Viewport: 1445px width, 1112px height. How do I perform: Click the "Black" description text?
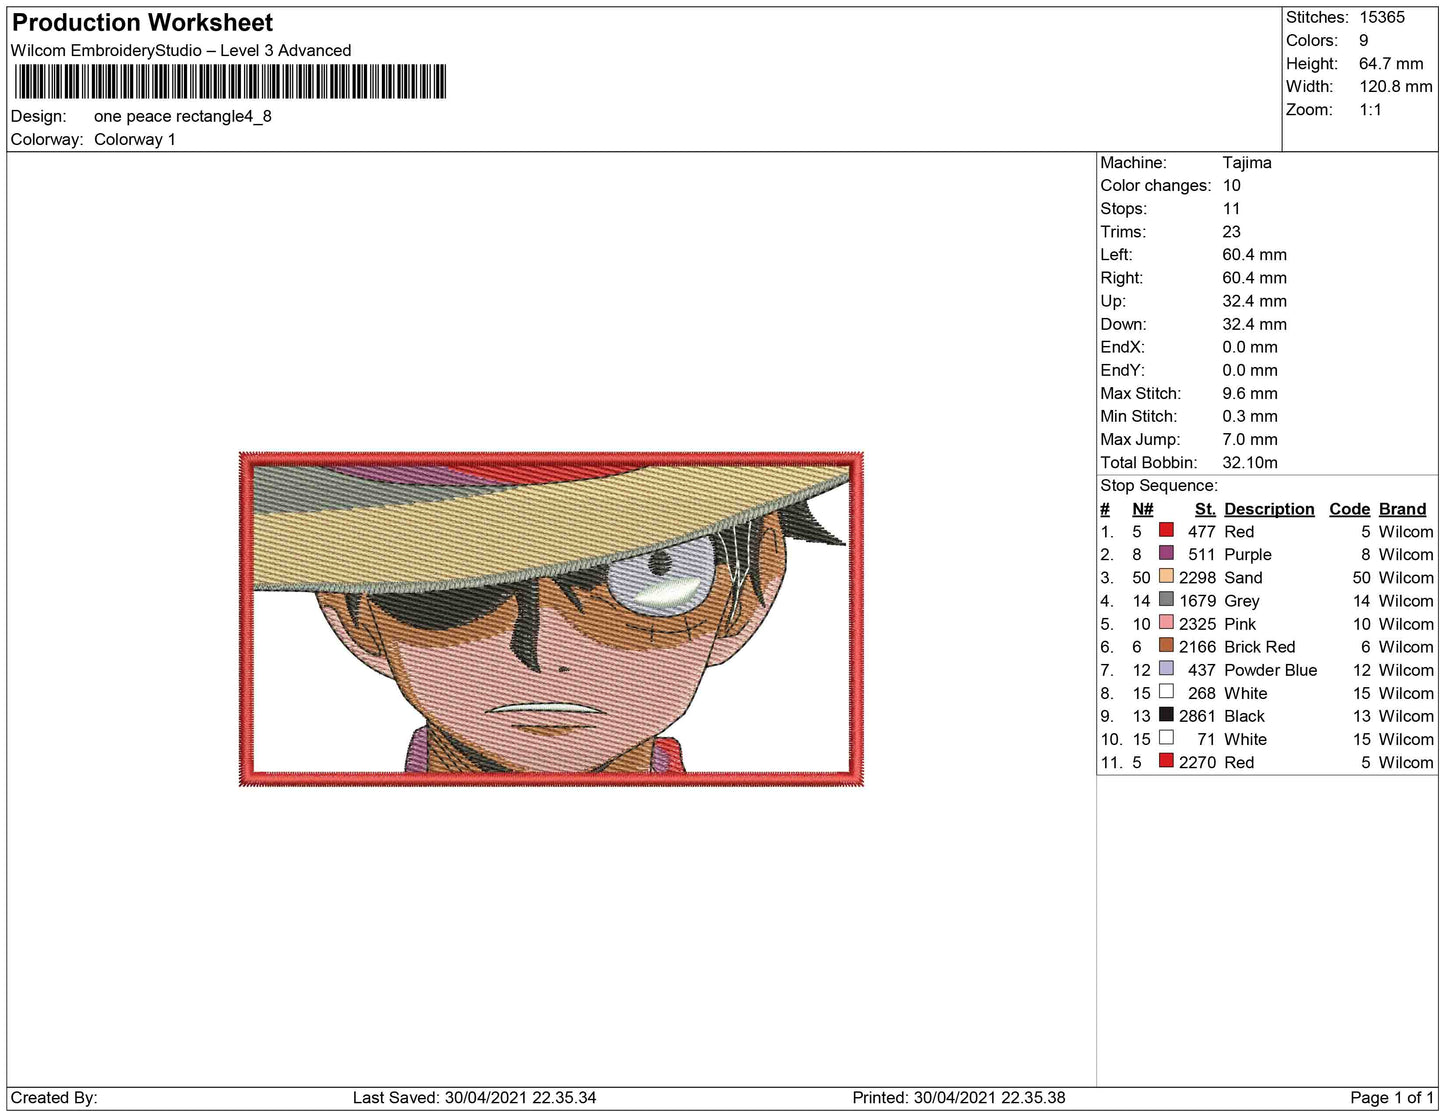[1244, 715]
